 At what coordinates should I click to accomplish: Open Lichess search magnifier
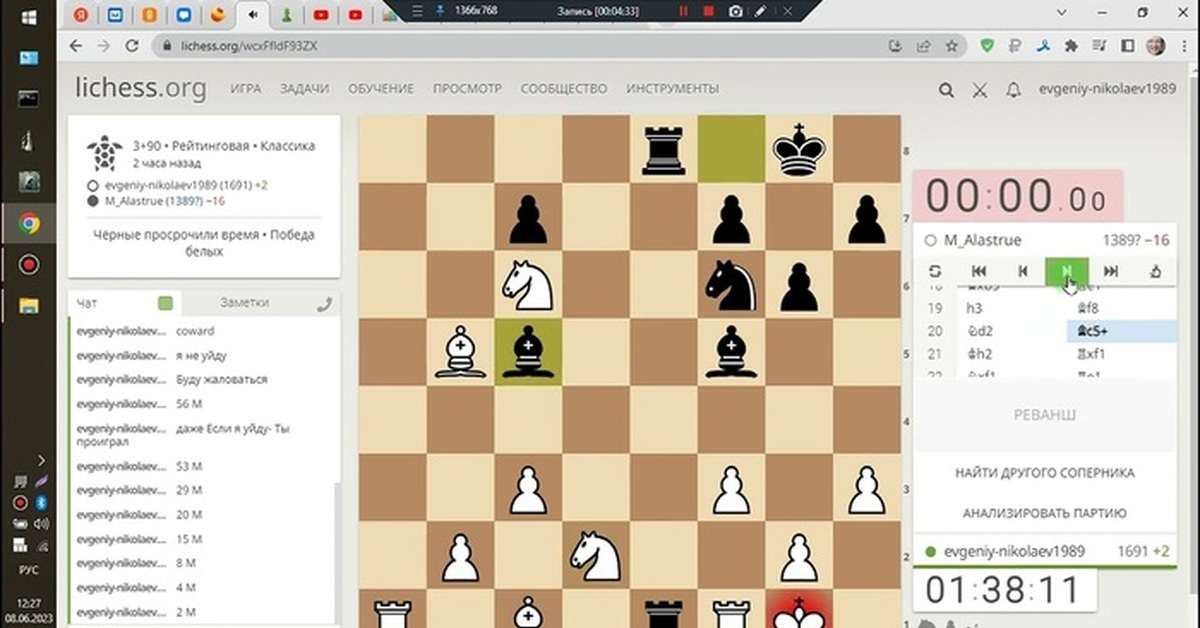946,89
